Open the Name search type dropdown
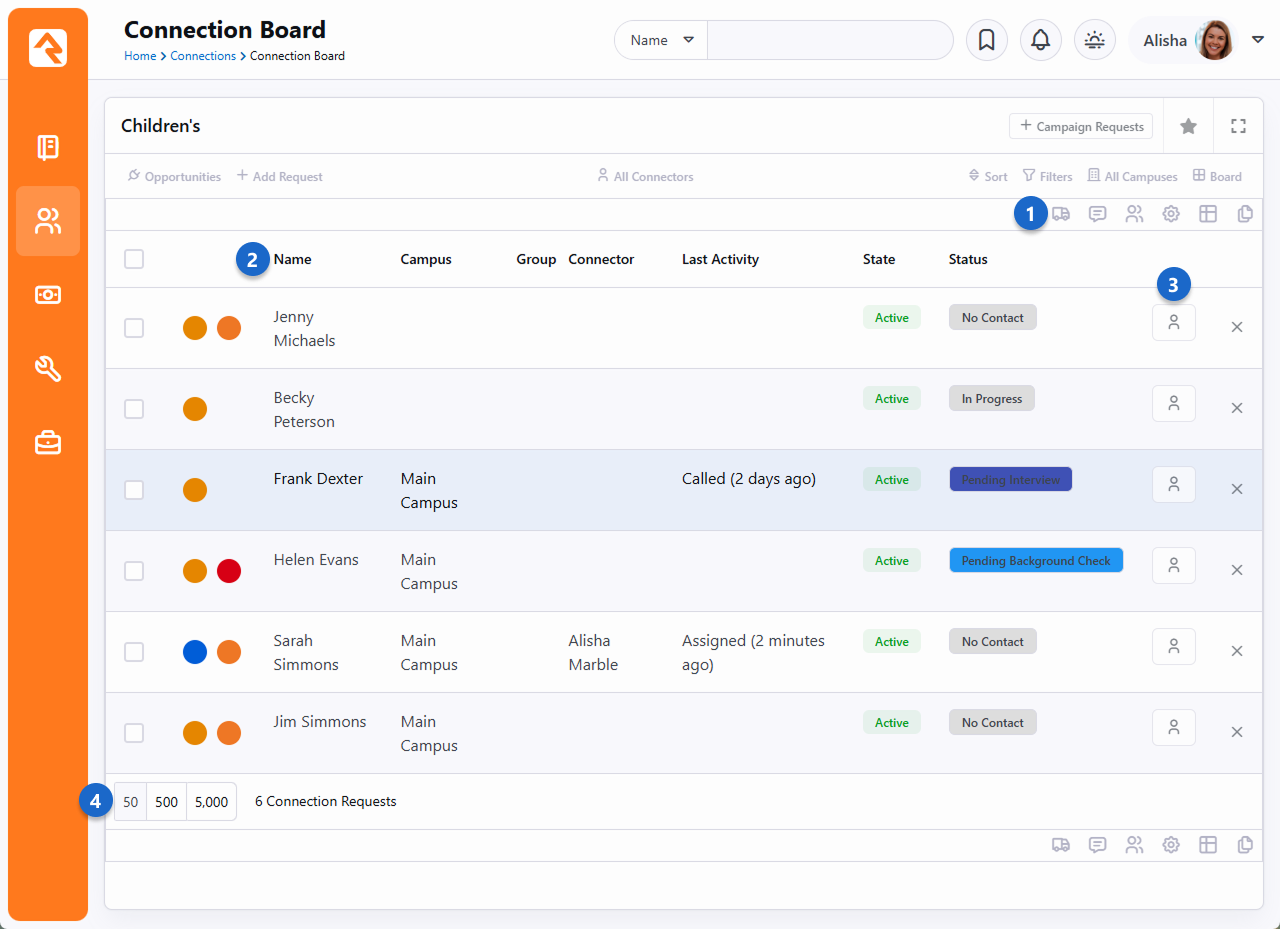 661,40
